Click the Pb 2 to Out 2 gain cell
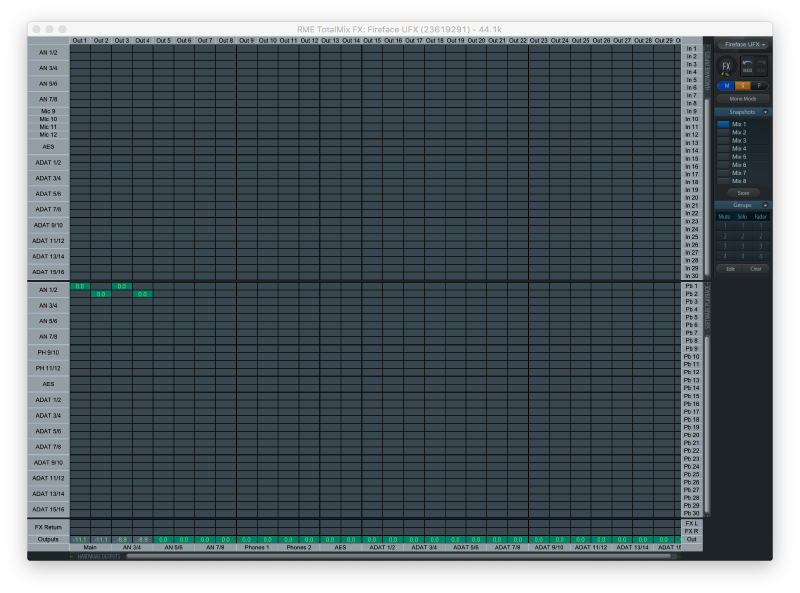Image resolution: width=800 pixels, height=593 pixels. click(x=101, y=294)
